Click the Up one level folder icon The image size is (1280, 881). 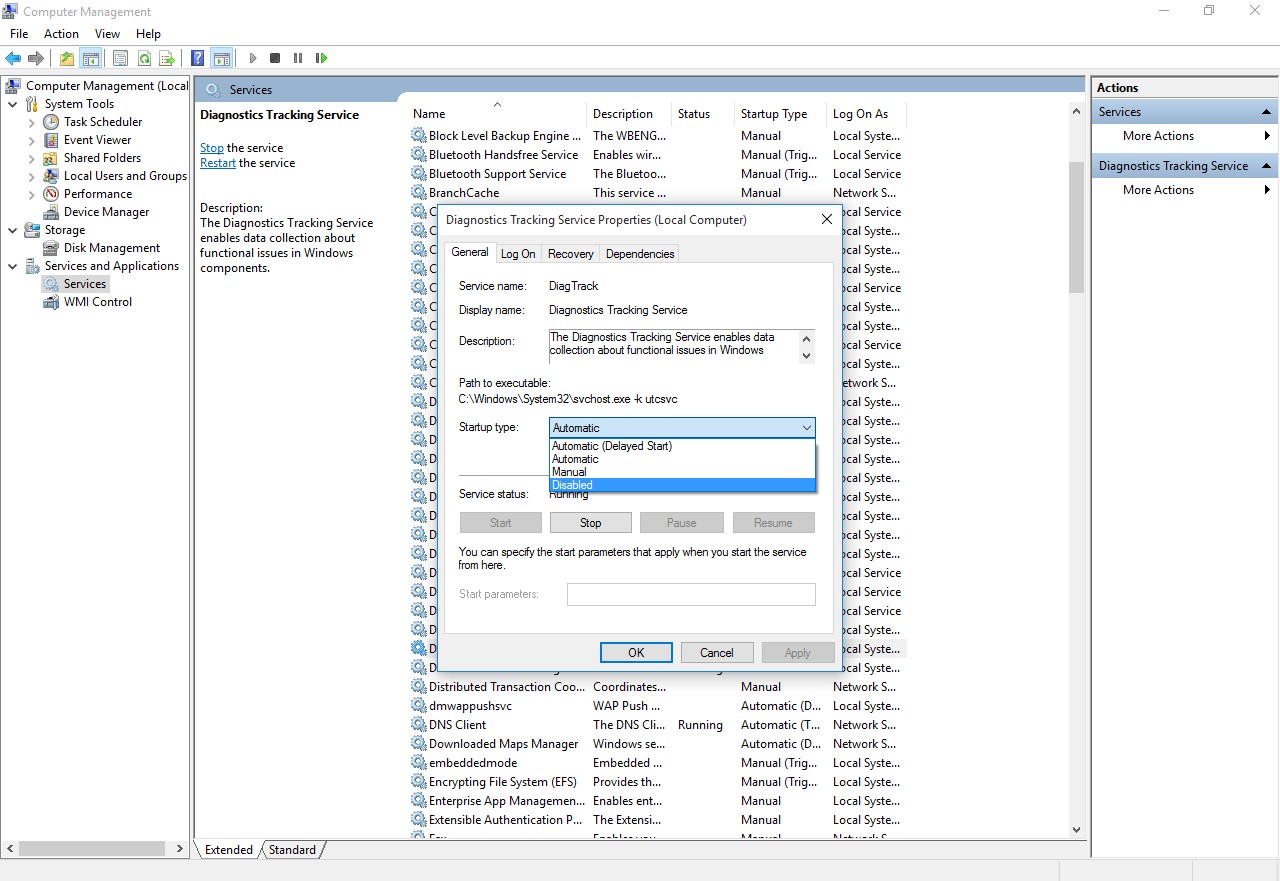coord(67,58)
